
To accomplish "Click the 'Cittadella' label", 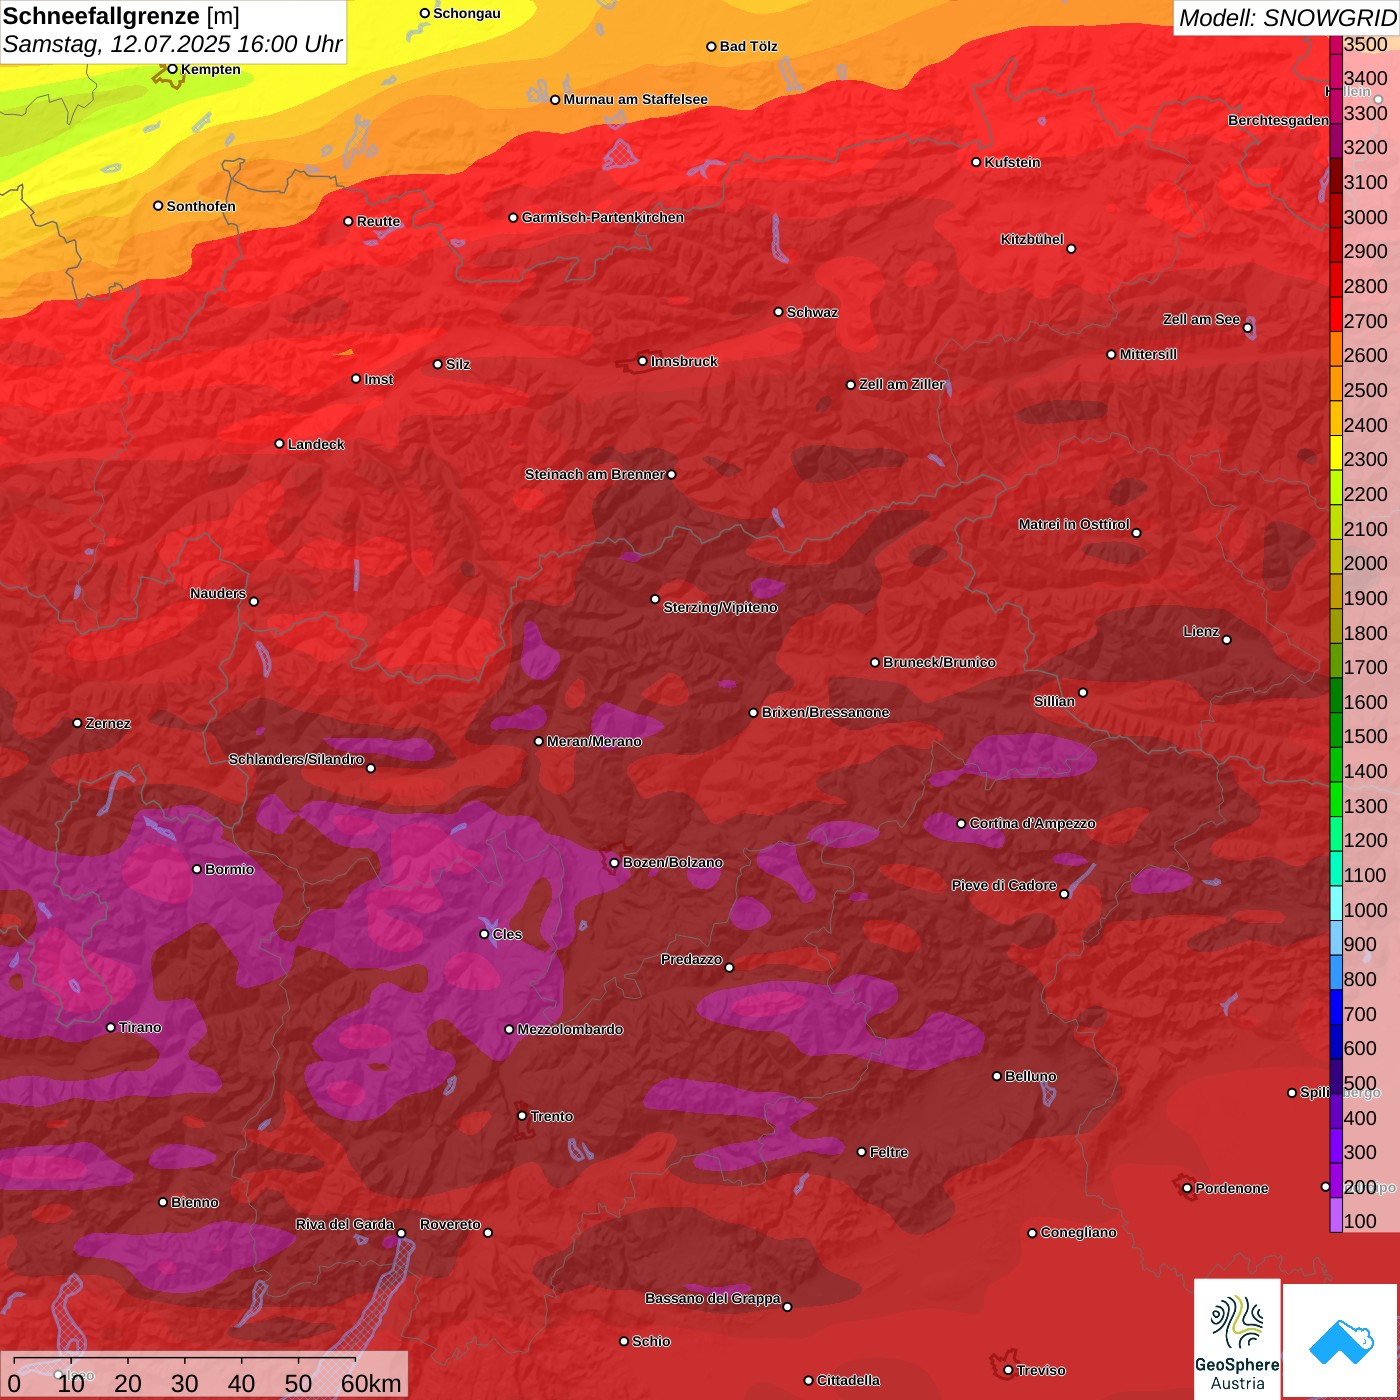I will 849,1380.
